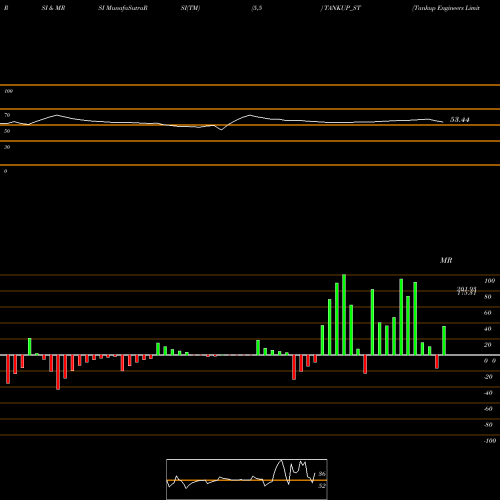500x500 pixels.
Task: Click the SI MunafaSutraR header text
Action: (123, 8)
